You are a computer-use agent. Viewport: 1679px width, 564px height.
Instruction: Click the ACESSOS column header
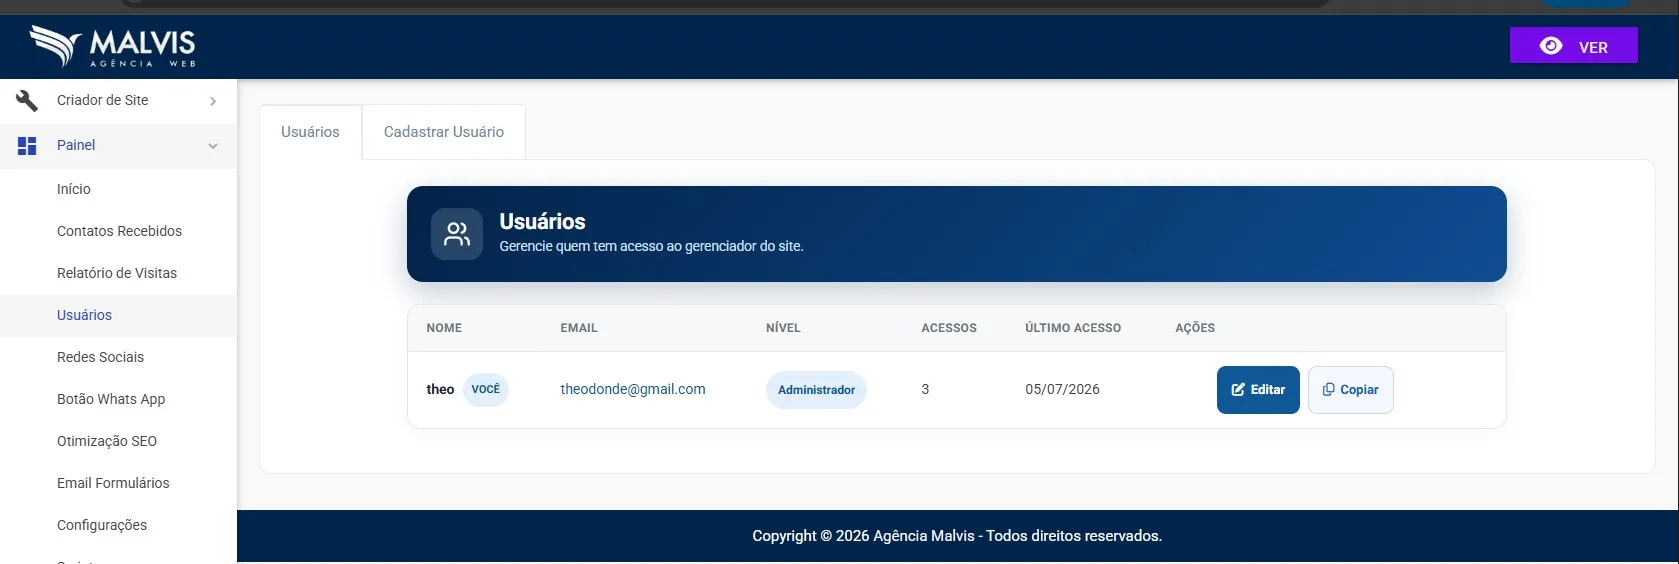coord(949,328)
